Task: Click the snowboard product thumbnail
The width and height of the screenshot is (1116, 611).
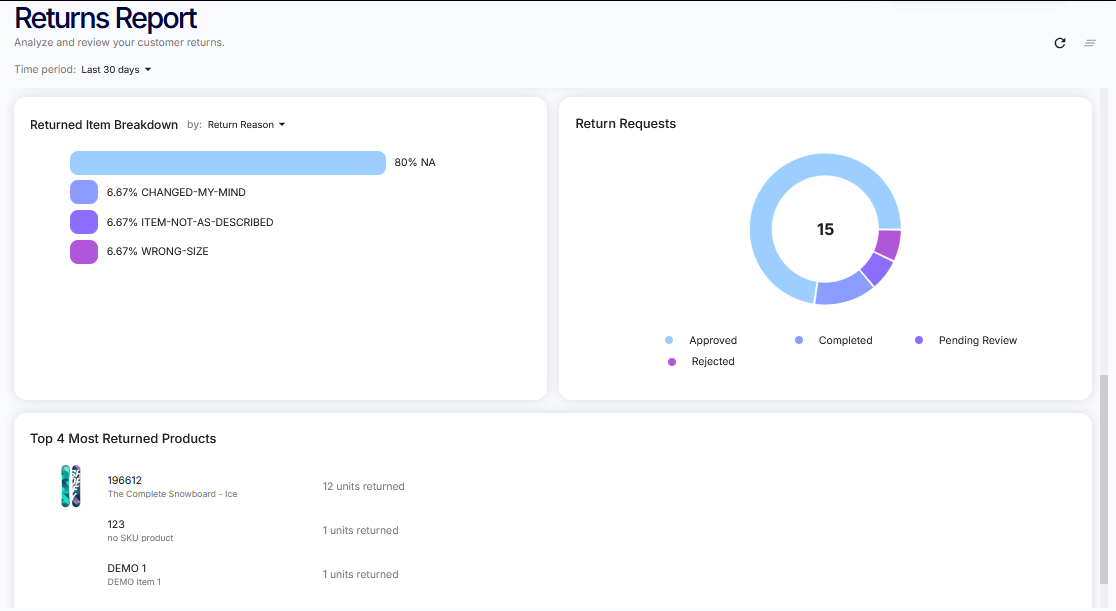Action: click(x=70, y=486)
